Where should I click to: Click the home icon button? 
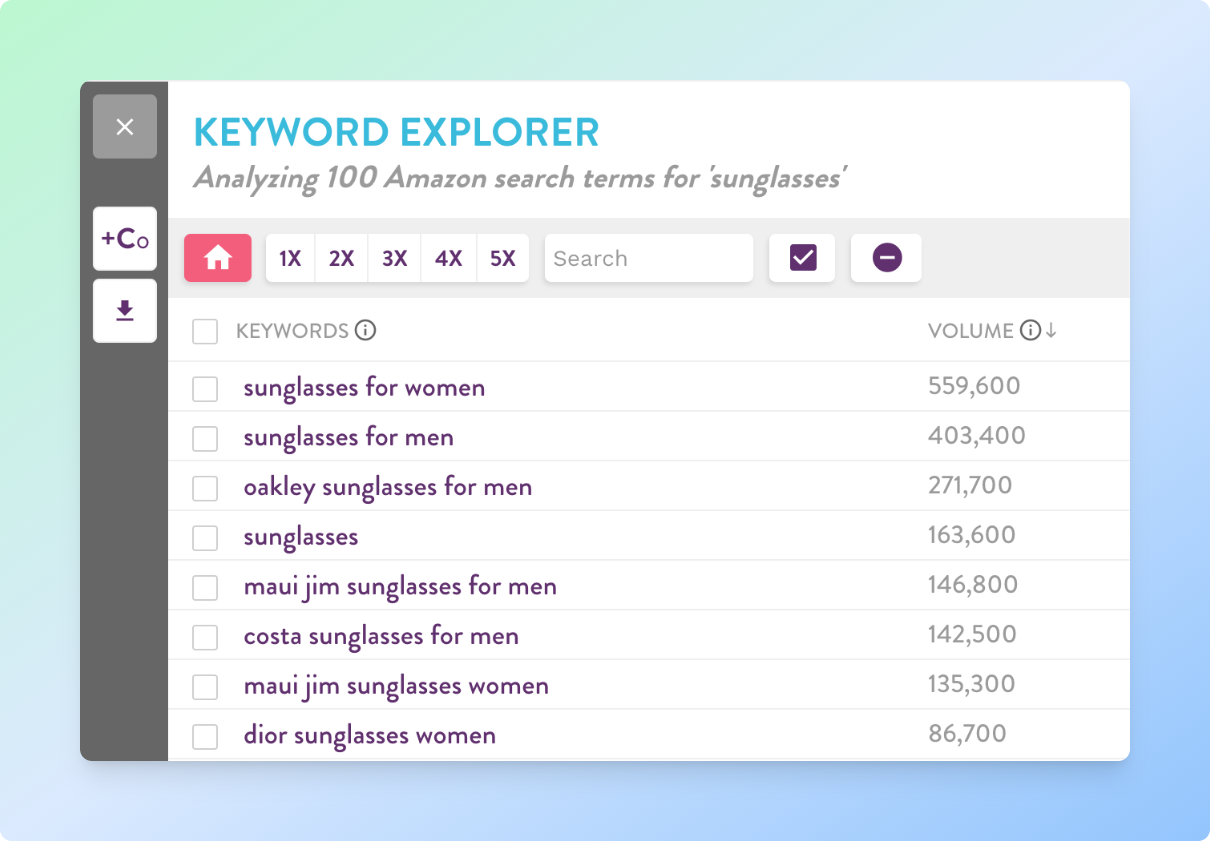(x=218, y=258)
